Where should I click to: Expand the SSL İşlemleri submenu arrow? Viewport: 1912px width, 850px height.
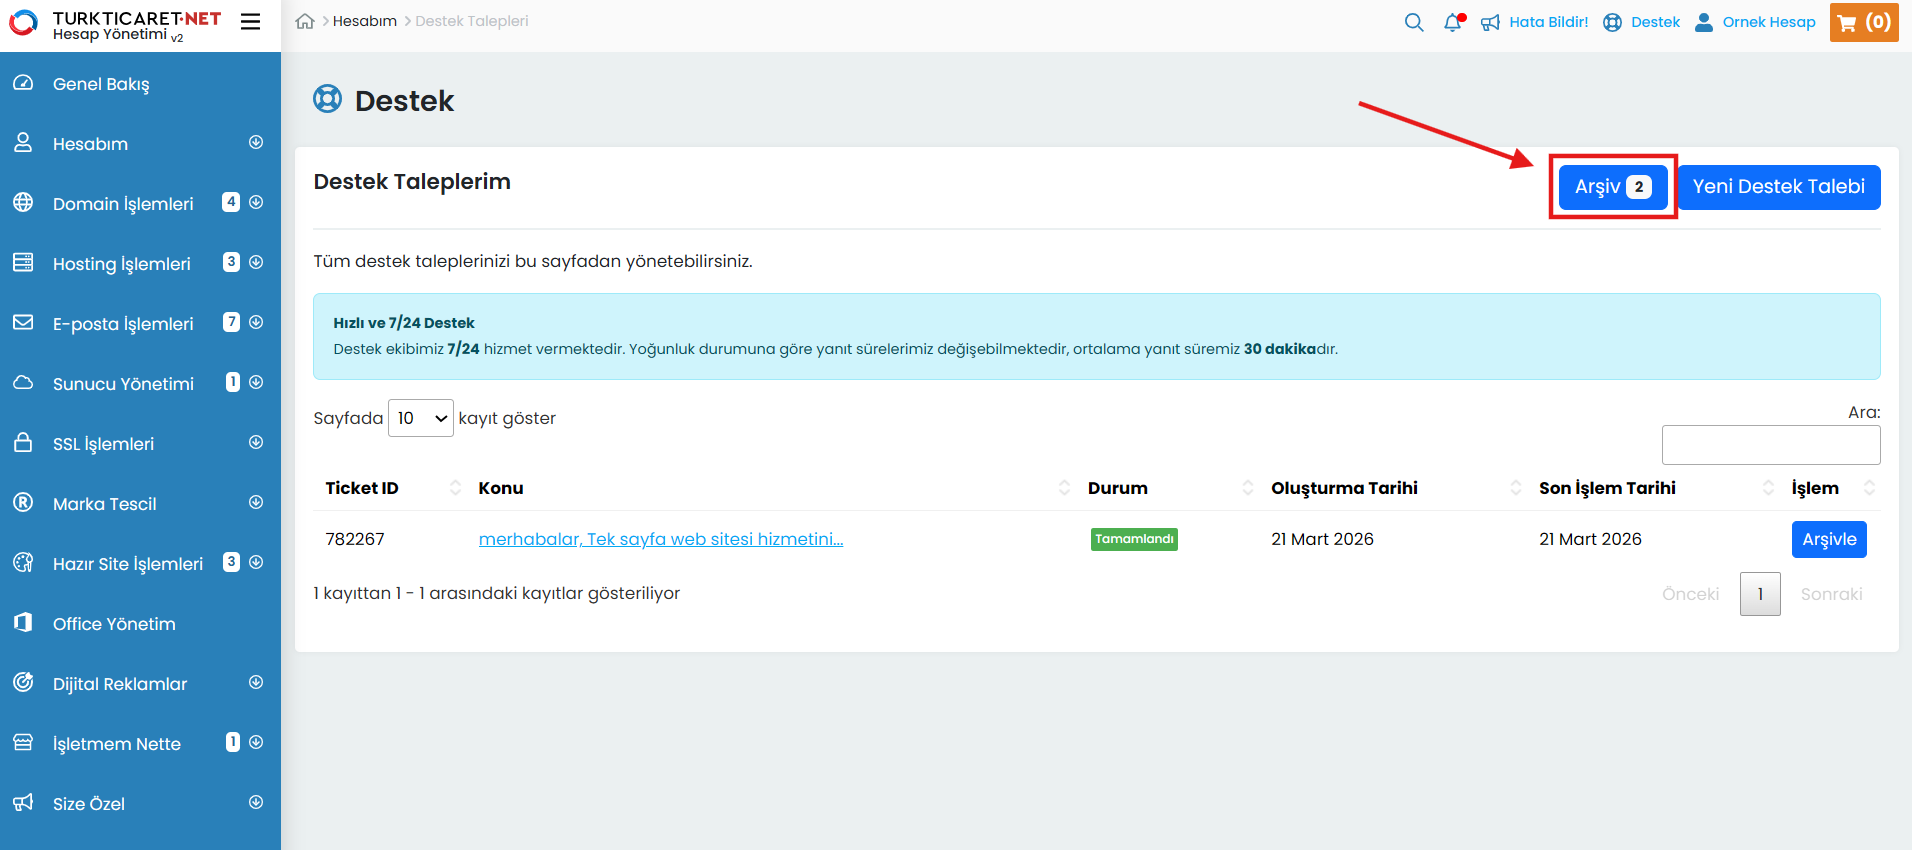click(x=256, y=443)
